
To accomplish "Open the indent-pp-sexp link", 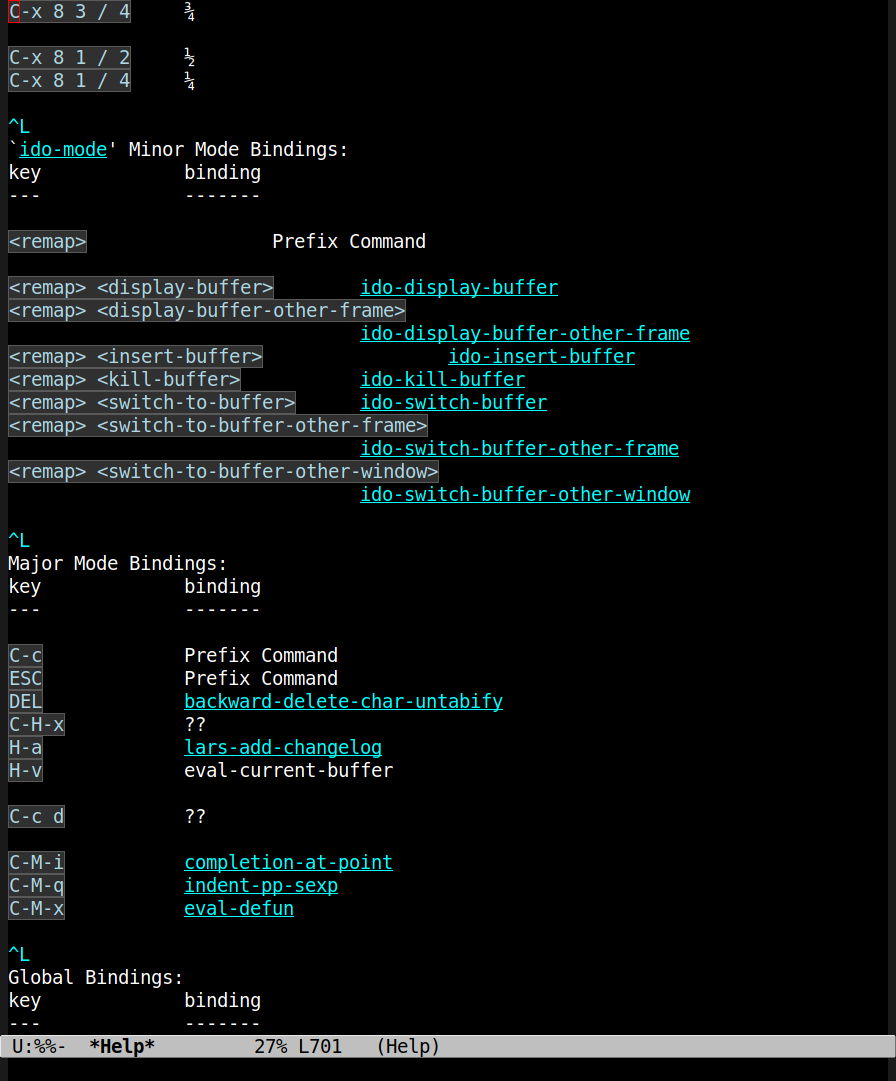I will coord(261,885).
